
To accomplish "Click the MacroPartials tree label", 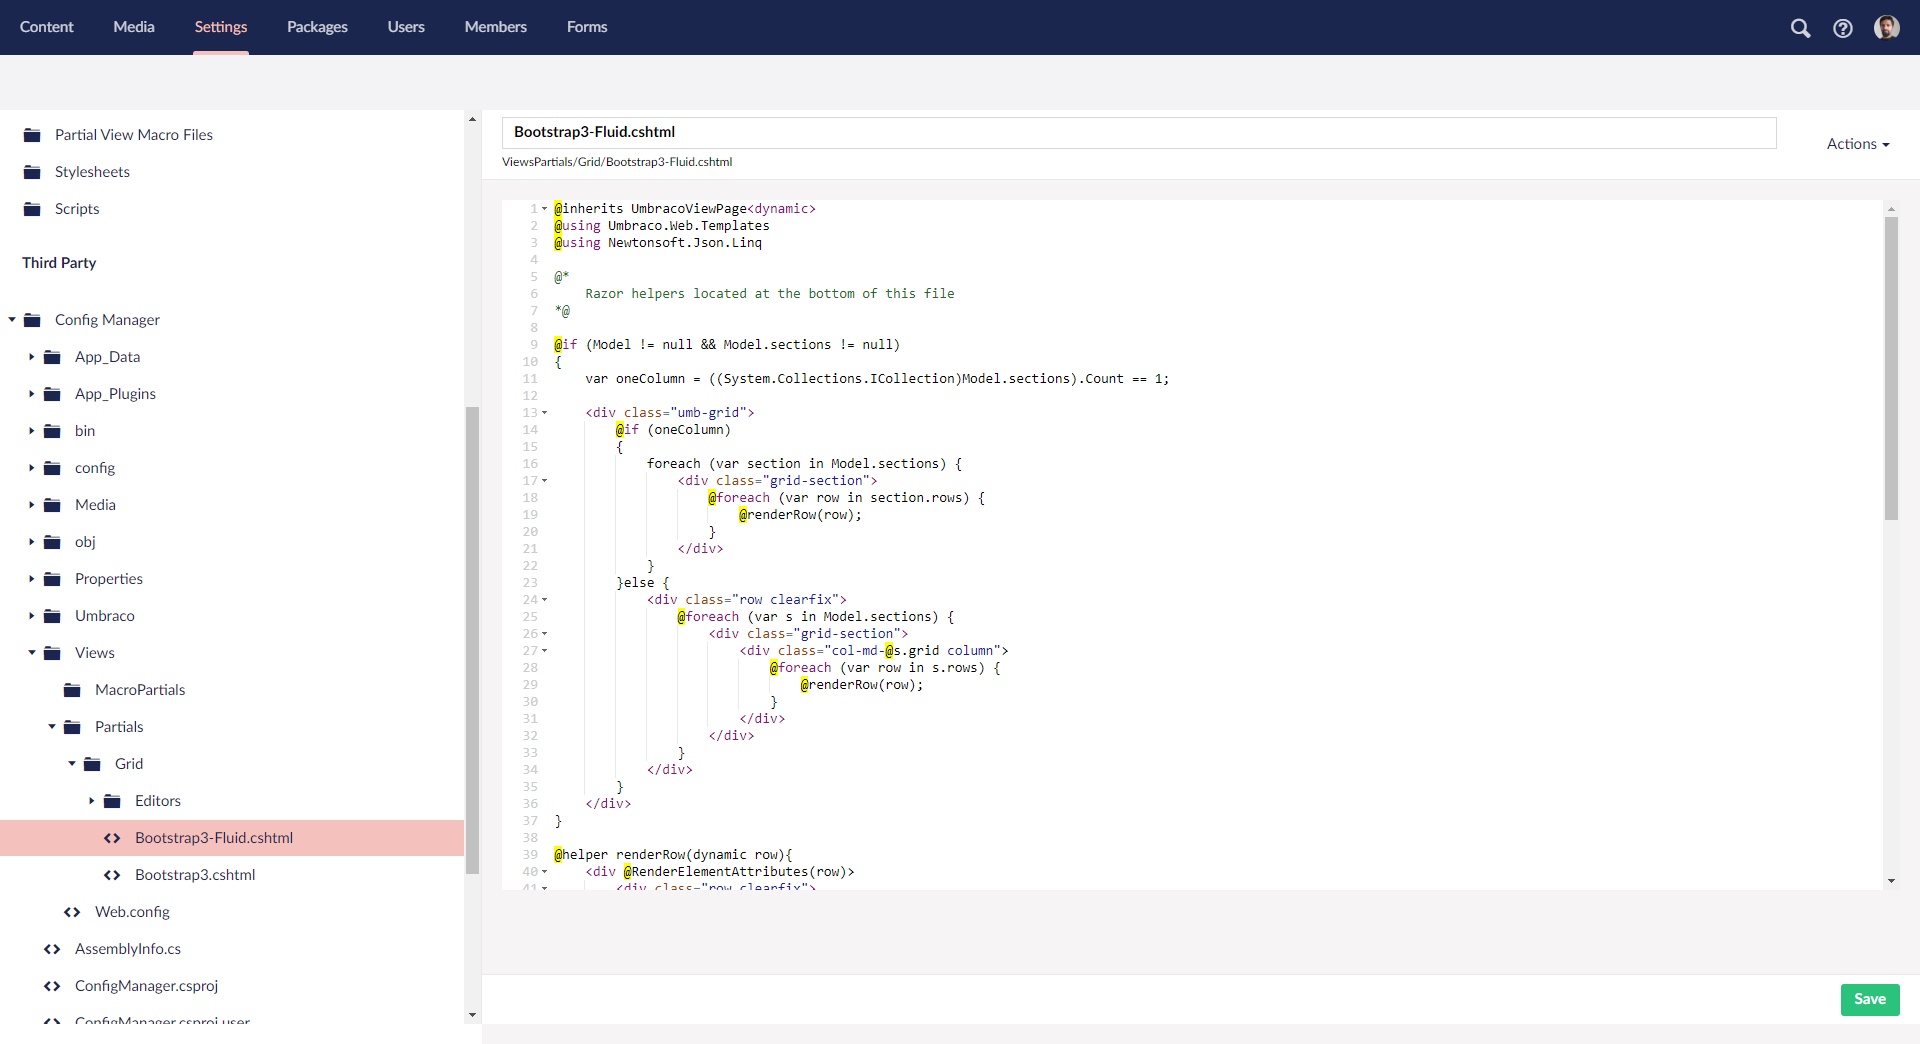I will [x=140, y=690].
